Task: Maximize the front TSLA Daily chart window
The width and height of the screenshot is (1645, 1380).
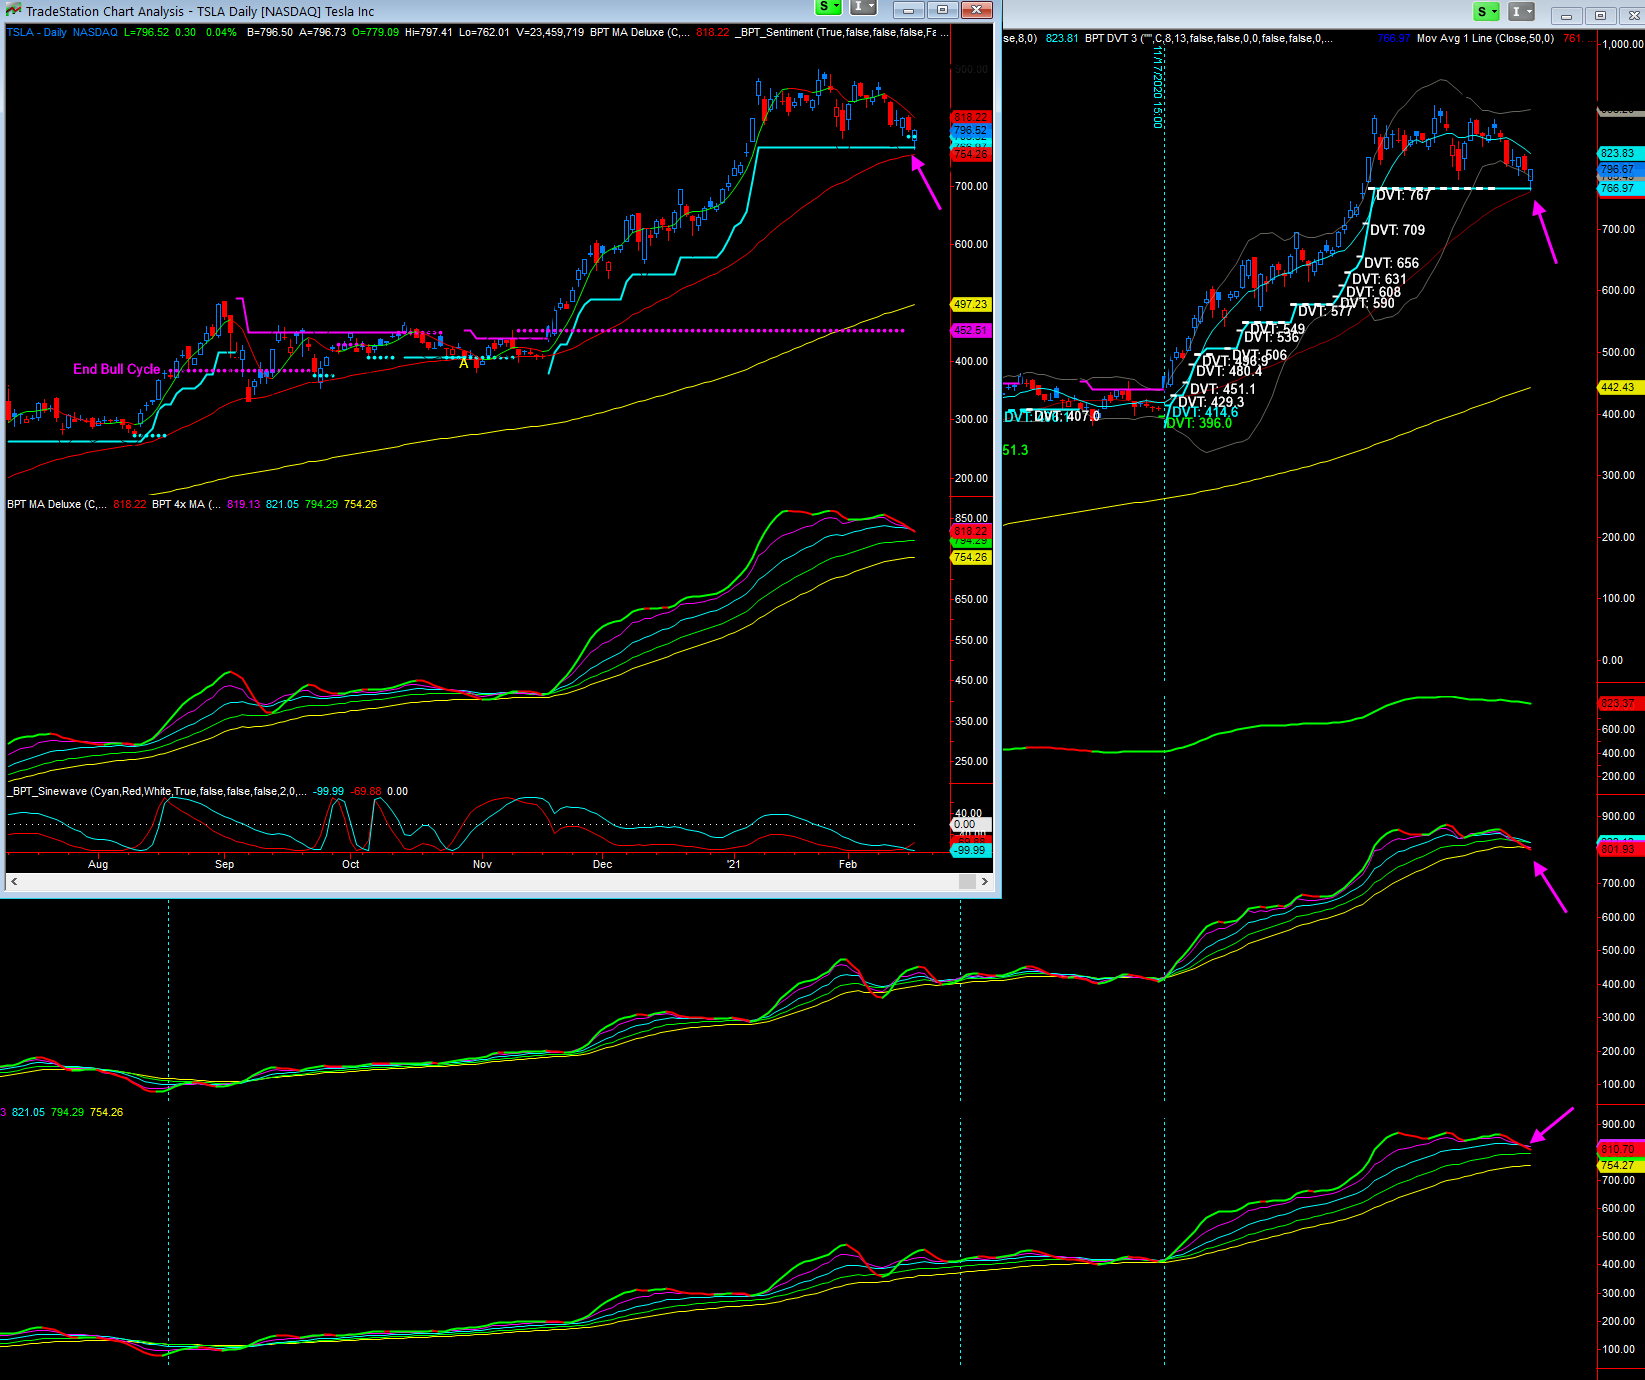Action: click(x=942, y=10)
